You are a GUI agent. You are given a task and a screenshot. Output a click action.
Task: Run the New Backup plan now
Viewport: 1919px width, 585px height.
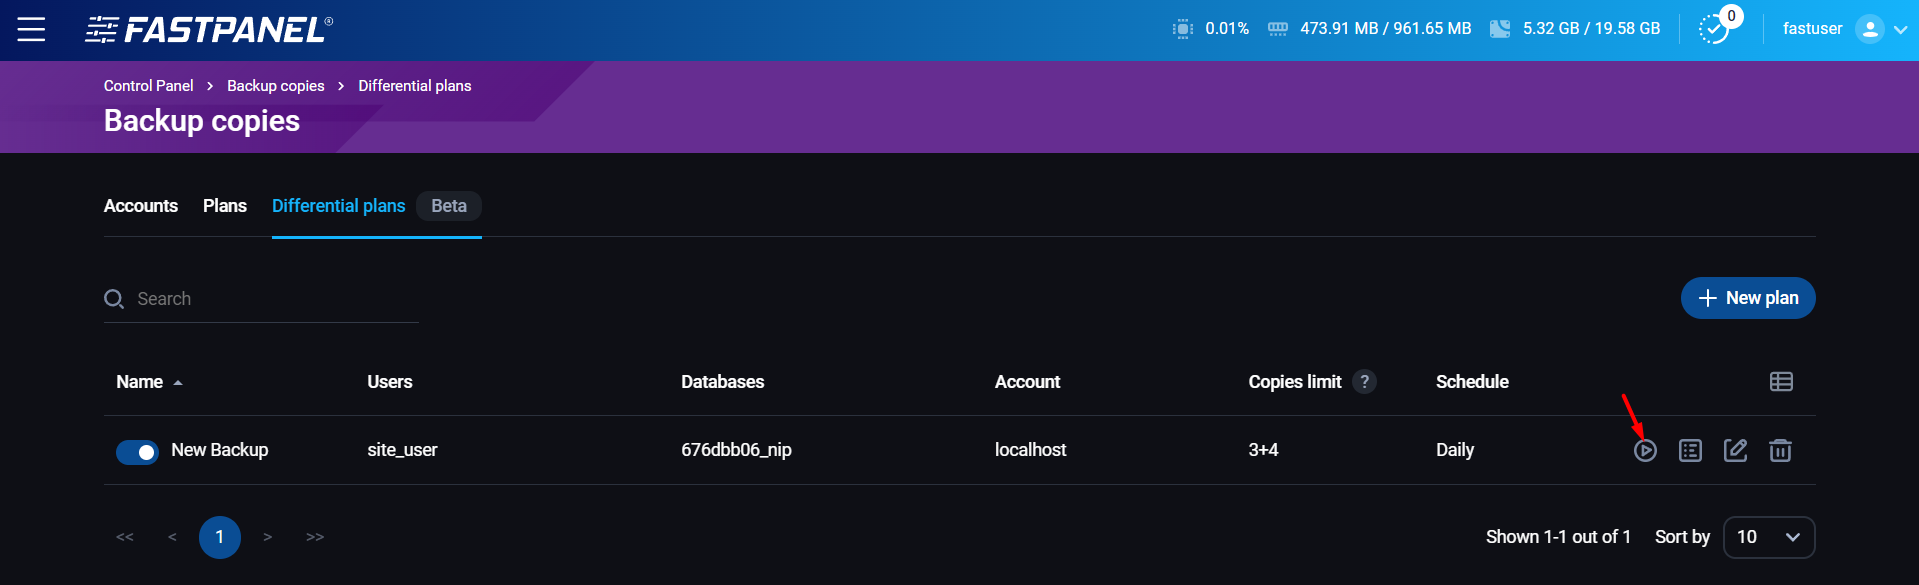(x=1645, y=451)
